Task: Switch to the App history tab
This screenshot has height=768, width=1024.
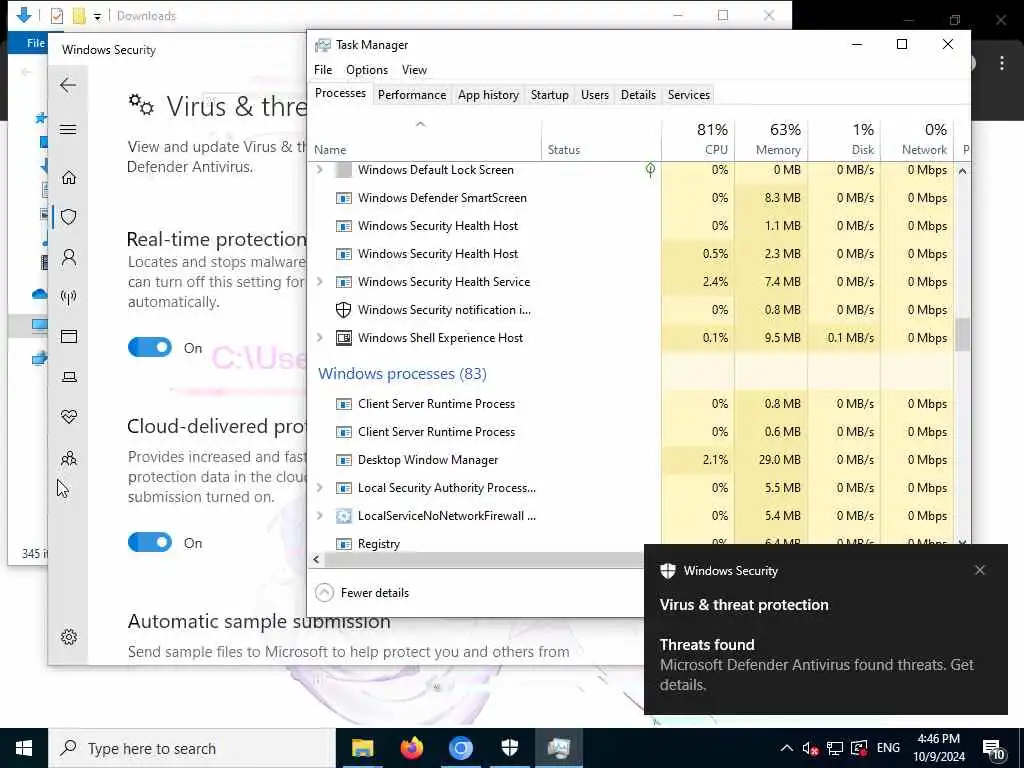Action: 488,95
